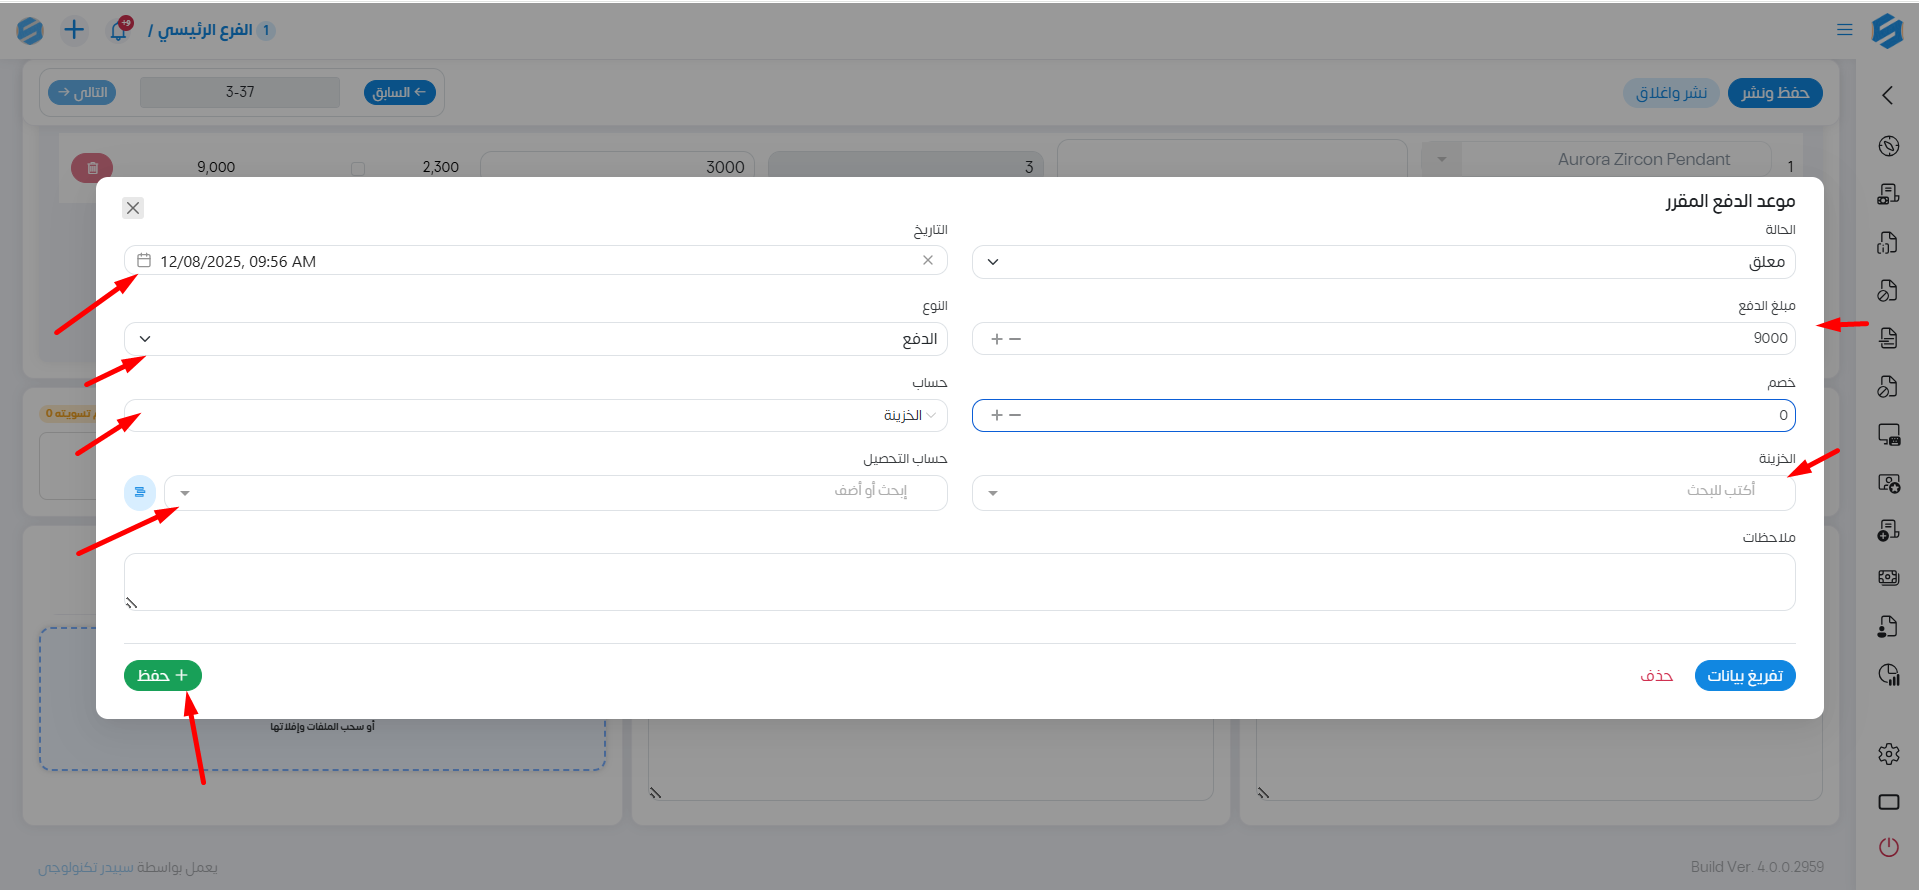Viewport: 1919px width, 890px height.
Task: Click the blue list icon beside collection account
Action: [140, 492]
